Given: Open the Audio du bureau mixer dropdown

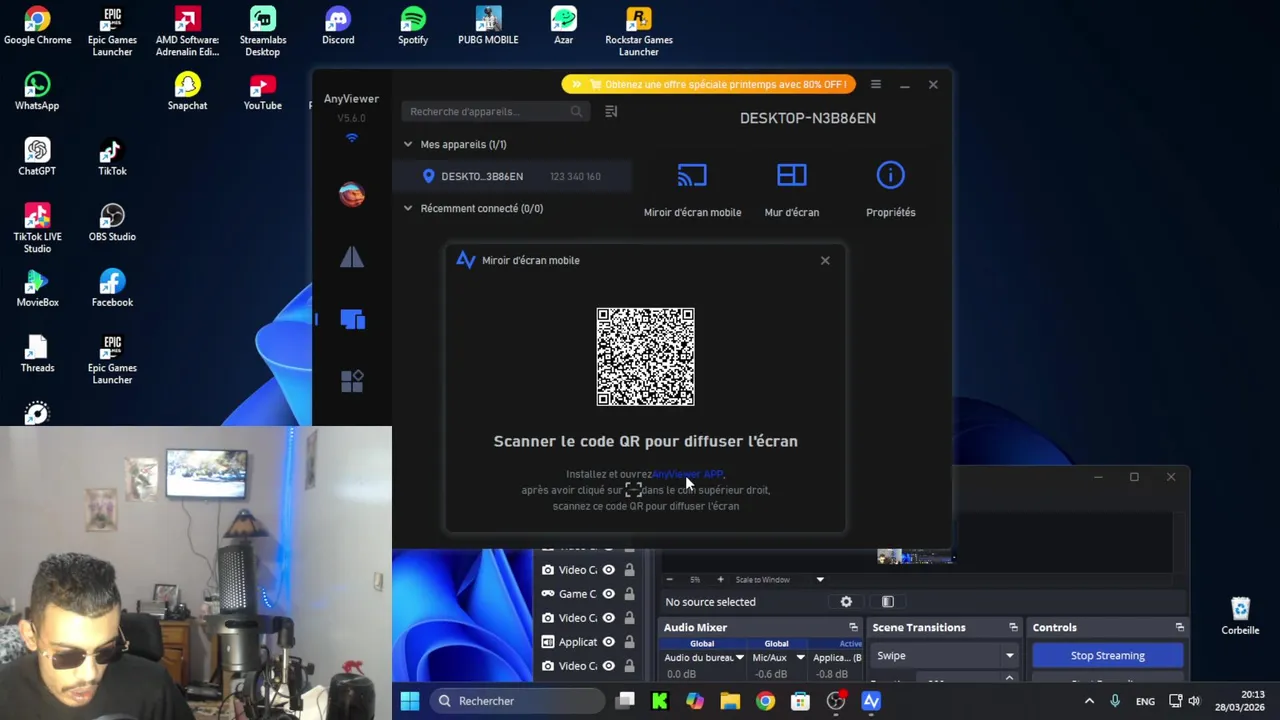Looking at the screenshot, I should point(740,658).
